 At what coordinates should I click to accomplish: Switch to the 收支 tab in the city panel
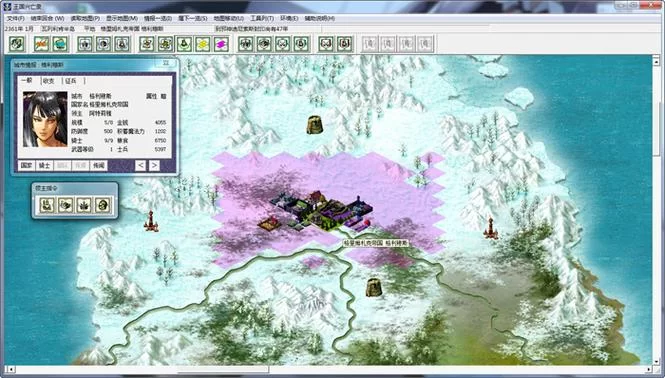click(x=49, y=81)
